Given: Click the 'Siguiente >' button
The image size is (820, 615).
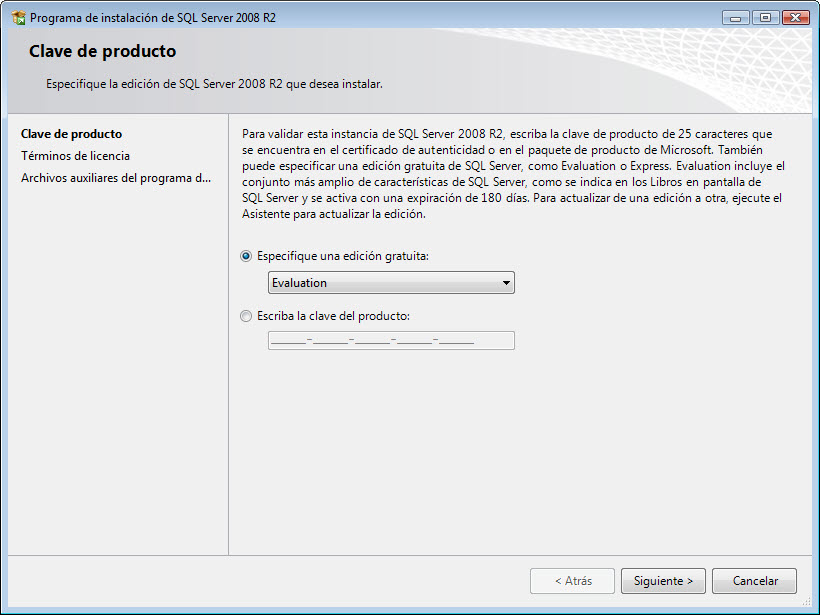Looking at the screenshot, I should tap(663, 581).
